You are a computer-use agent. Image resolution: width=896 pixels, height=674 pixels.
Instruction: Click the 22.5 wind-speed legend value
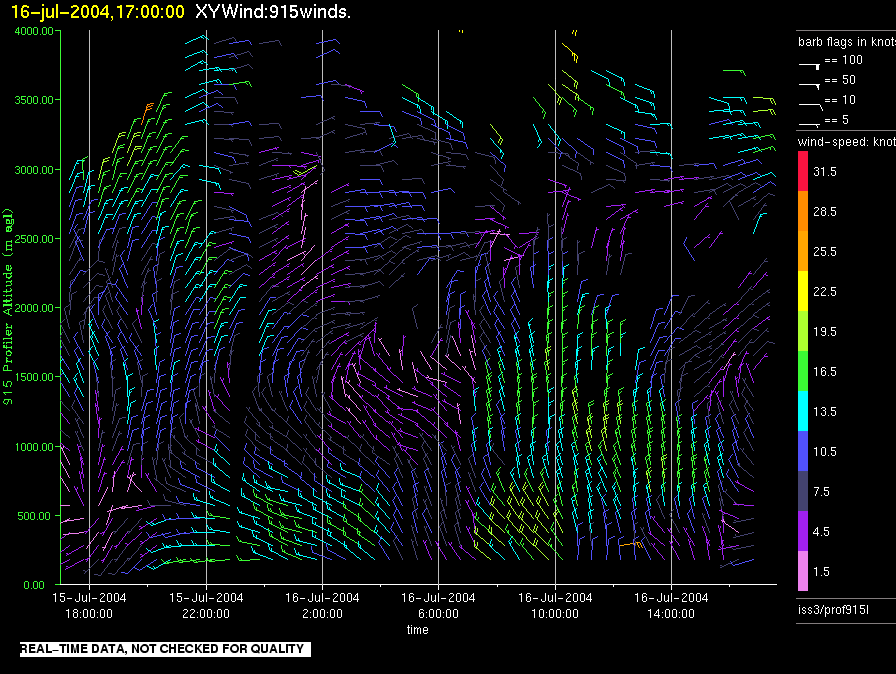(825, 291)
